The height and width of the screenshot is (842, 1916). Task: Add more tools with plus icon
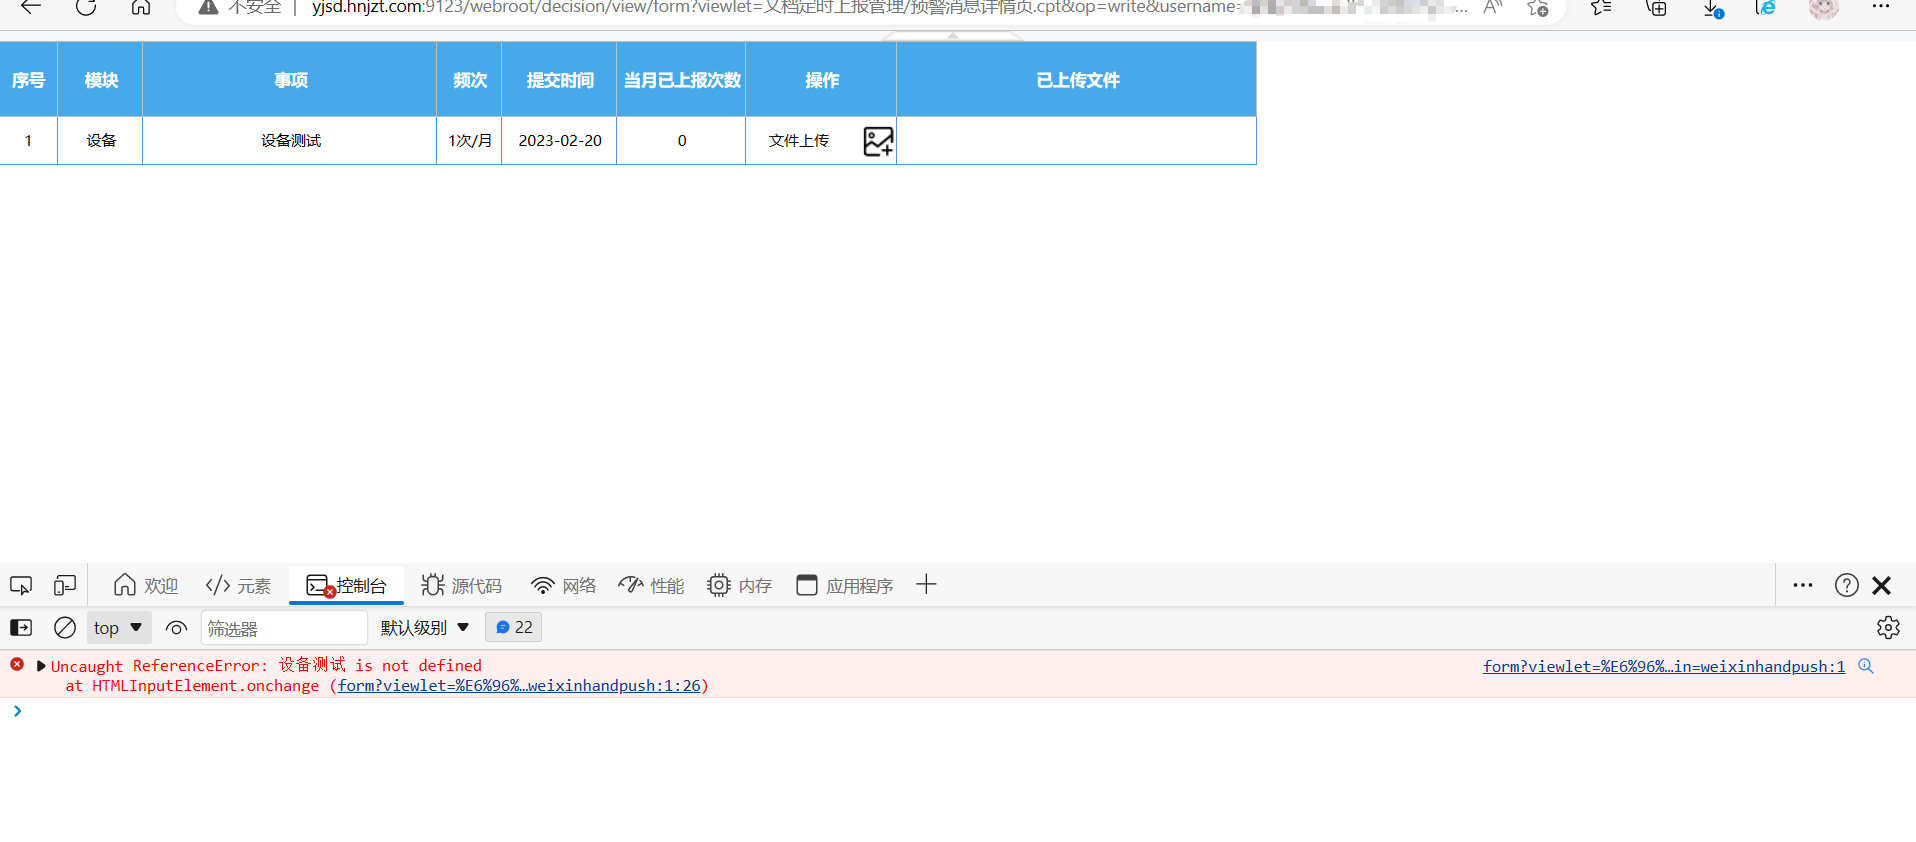pos(926,584)
